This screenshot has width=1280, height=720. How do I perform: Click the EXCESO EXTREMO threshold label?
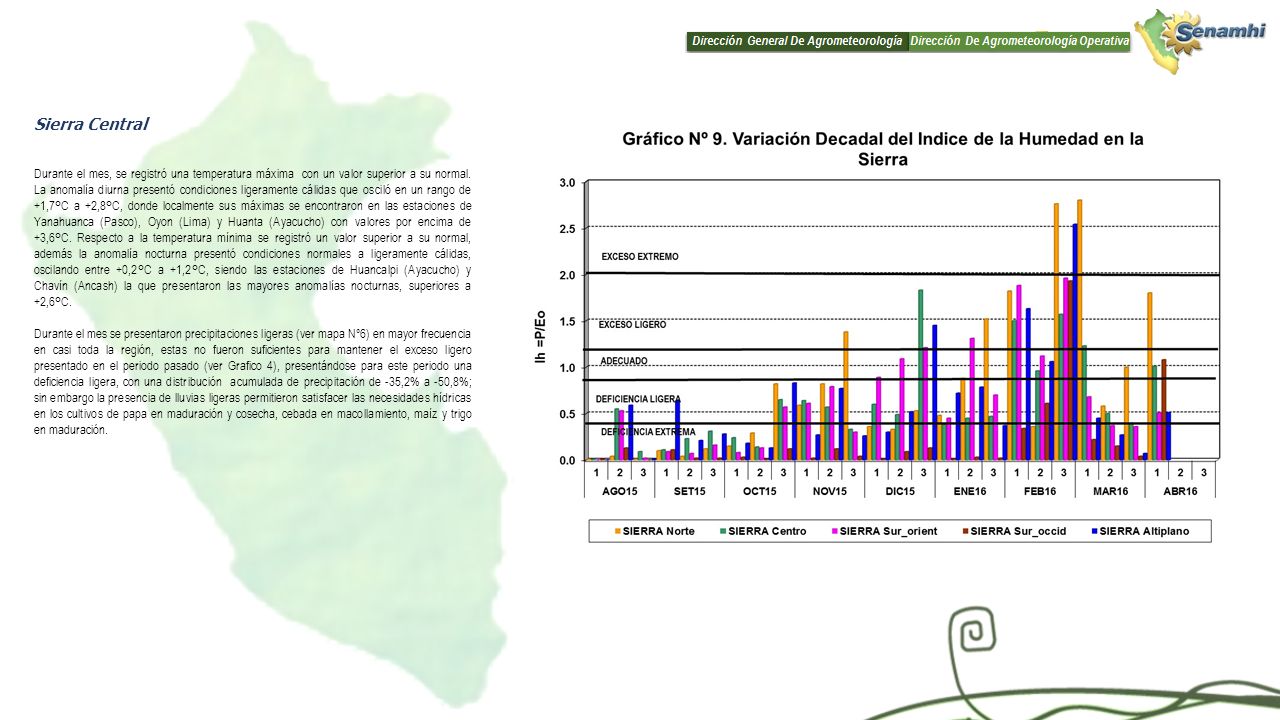coord(640,257)
